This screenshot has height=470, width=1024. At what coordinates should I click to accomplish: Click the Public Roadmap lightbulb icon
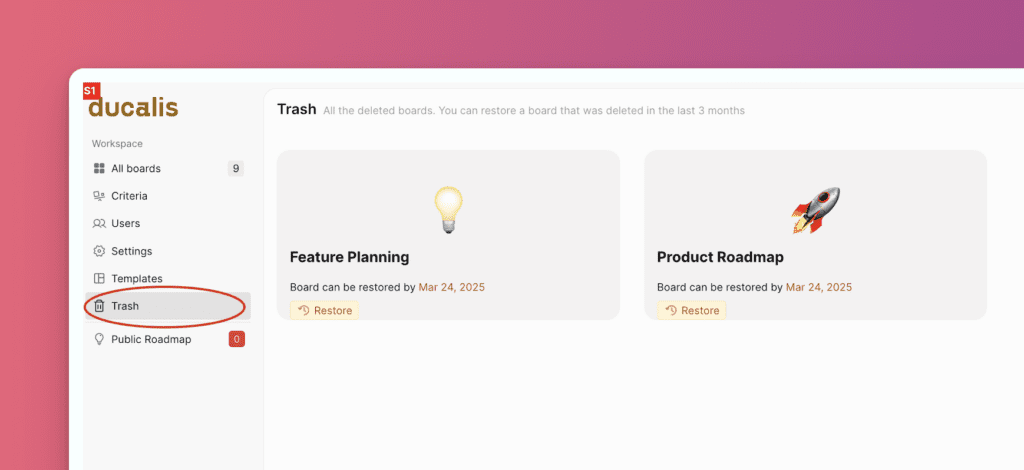99,339
